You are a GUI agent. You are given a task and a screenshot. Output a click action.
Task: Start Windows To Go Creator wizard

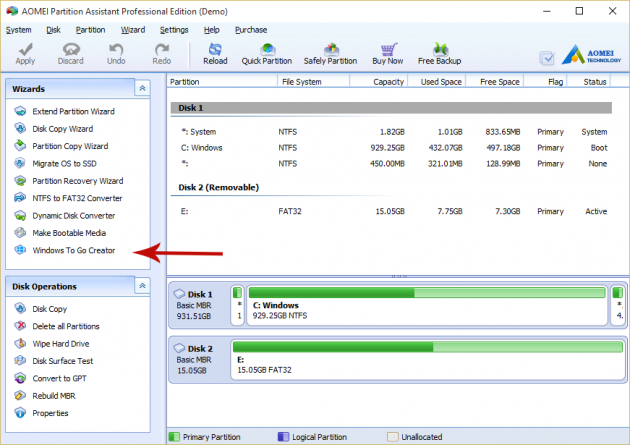tap(73, 250)
